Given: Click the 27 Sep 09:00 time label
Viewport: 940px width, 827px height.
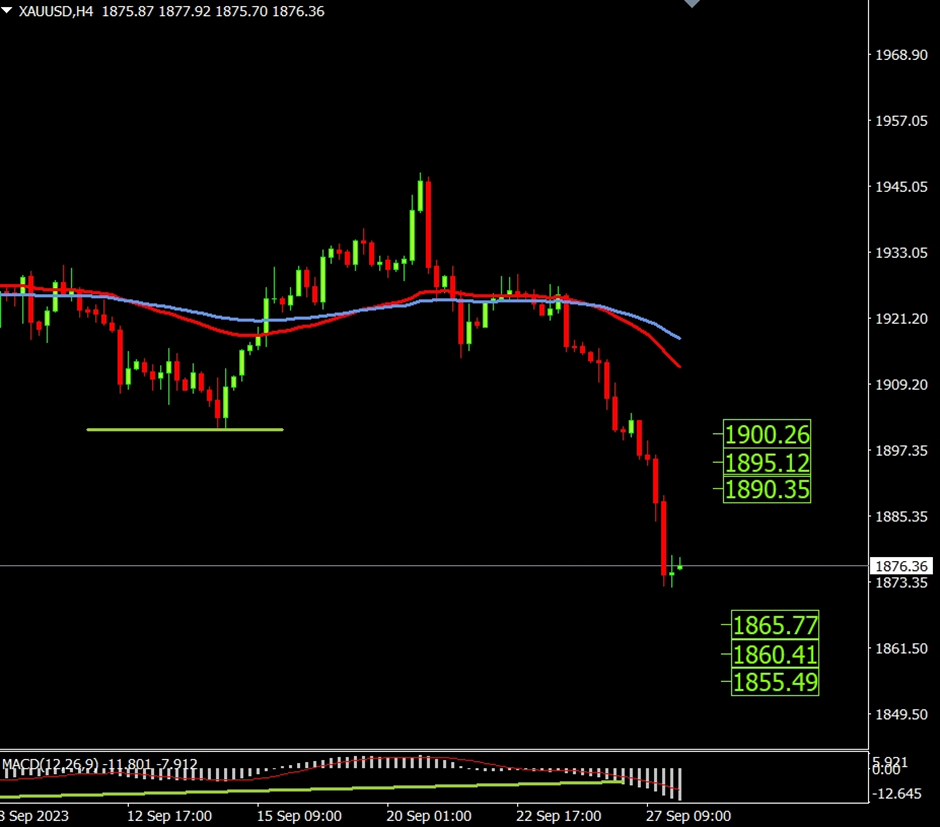Looking at the screenshot, I should (688, 815).
